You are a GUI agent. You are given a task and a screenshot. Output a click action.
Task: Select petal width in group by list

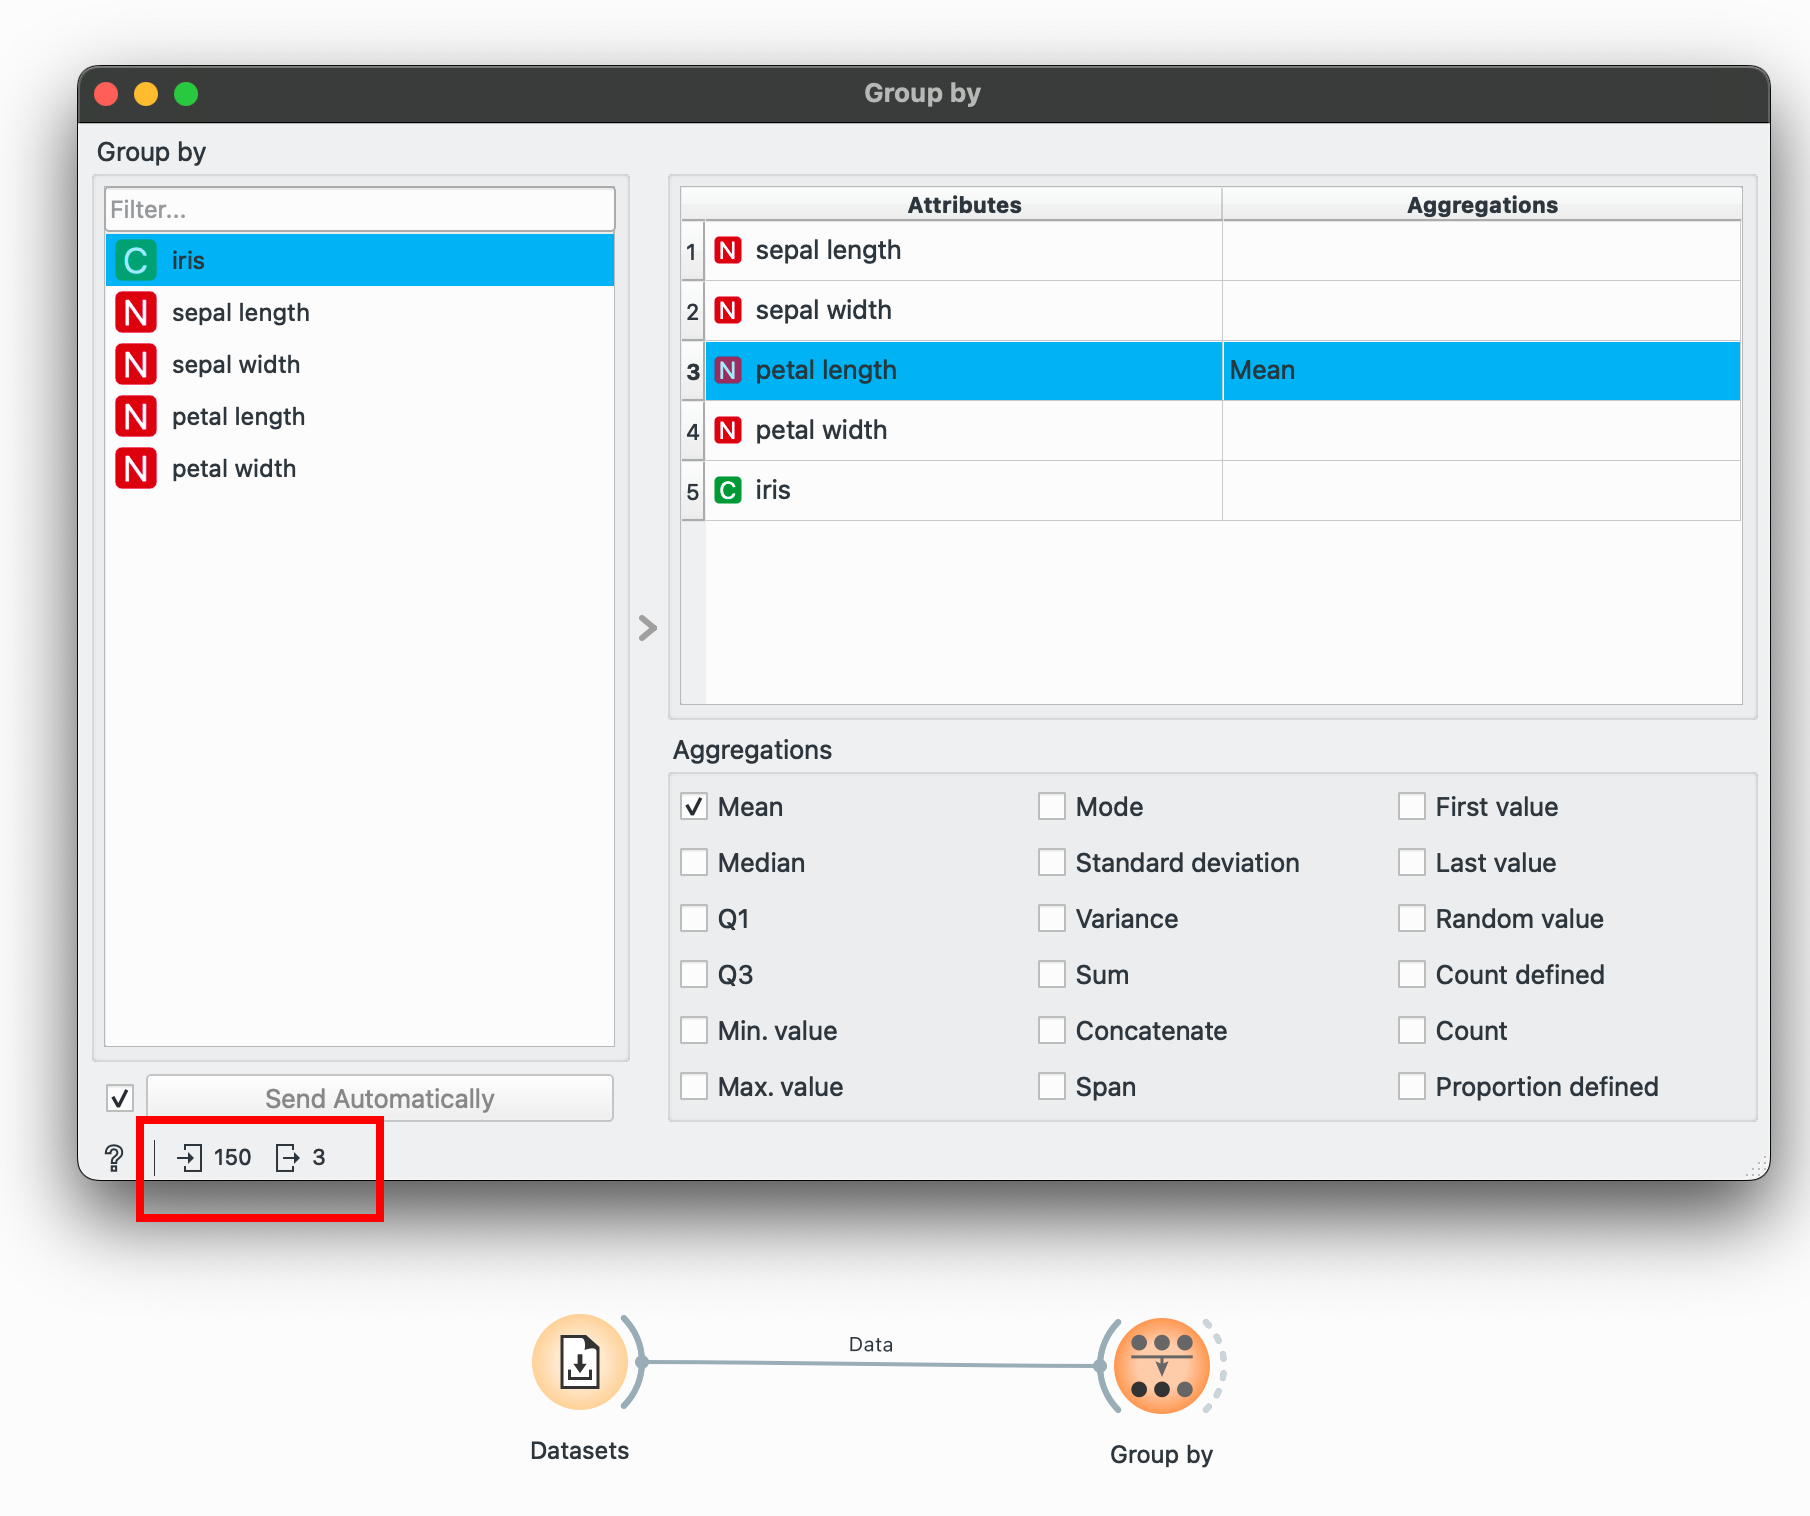point(234,469)
